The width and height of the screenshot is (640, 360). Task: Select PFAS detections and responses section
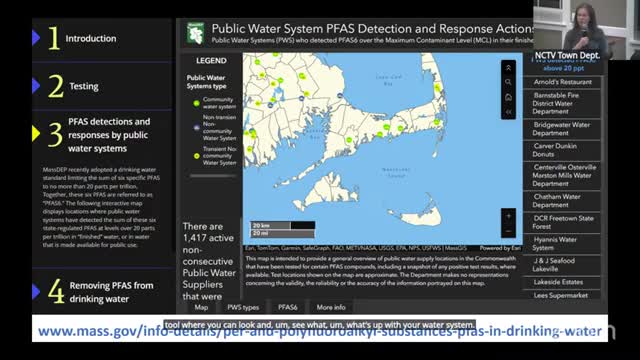[109, 135]
